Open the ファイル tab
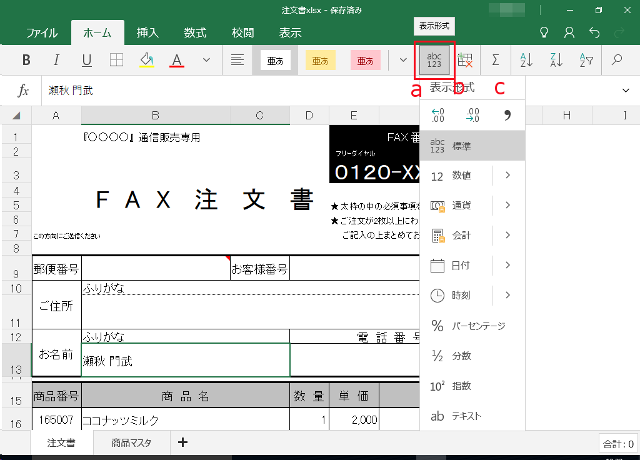640x460 pixels. click(42, 33)
